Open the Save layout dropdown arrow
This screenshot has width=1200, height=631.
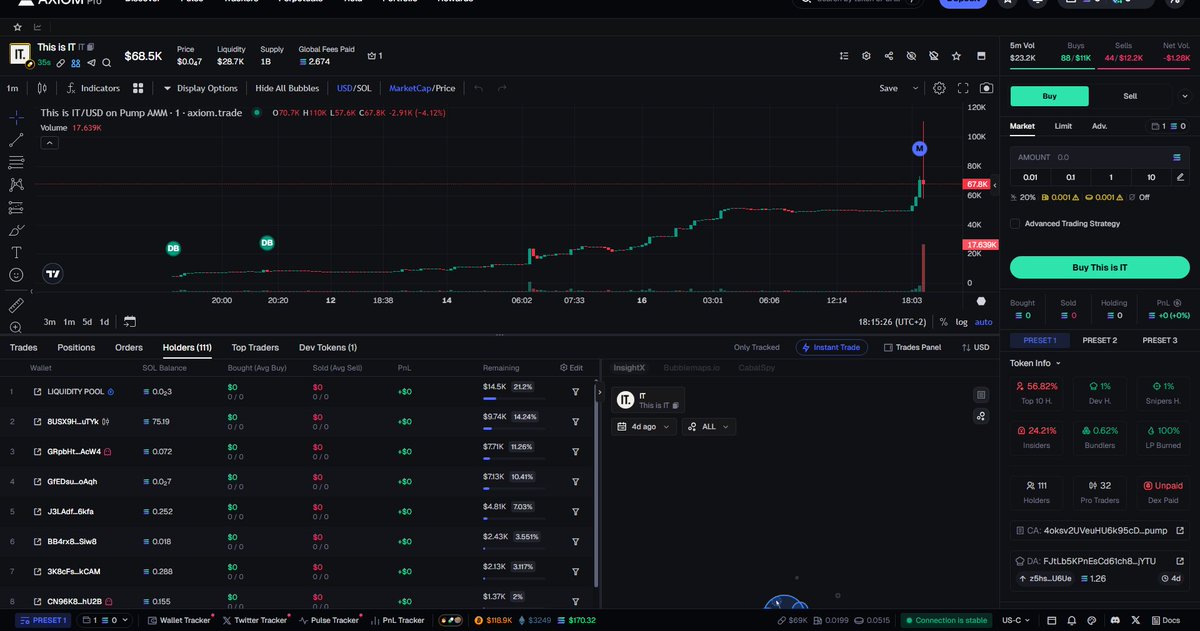tap(915, 88)
